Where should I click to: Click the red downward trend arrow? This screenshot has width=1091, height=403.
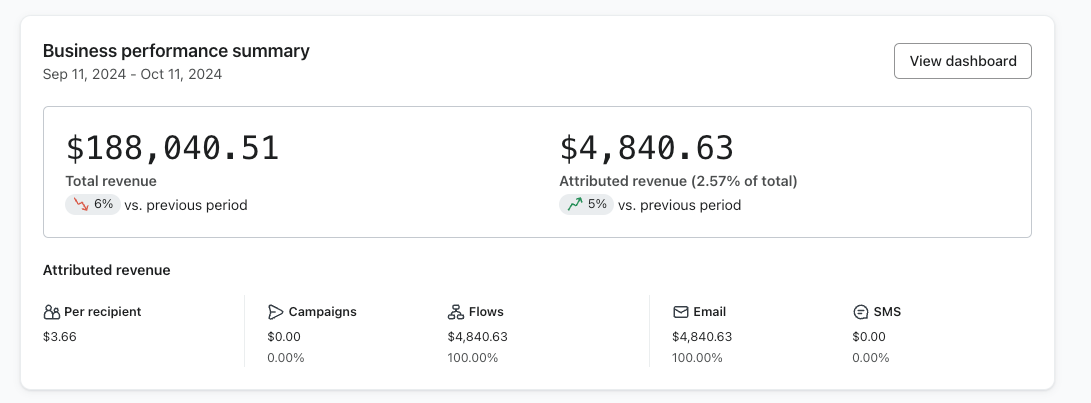[x=79, y=205]
